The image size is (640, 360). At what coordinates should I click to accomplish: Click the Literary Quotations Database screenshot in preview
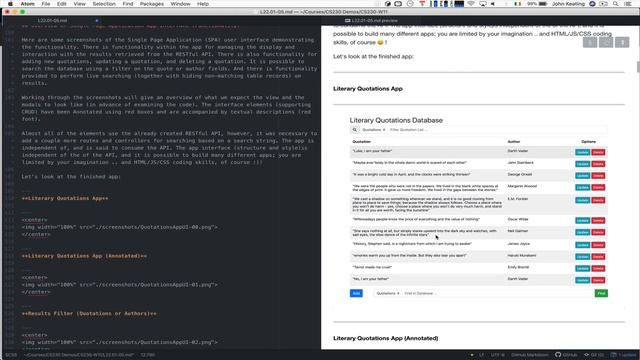coord(478,207)
